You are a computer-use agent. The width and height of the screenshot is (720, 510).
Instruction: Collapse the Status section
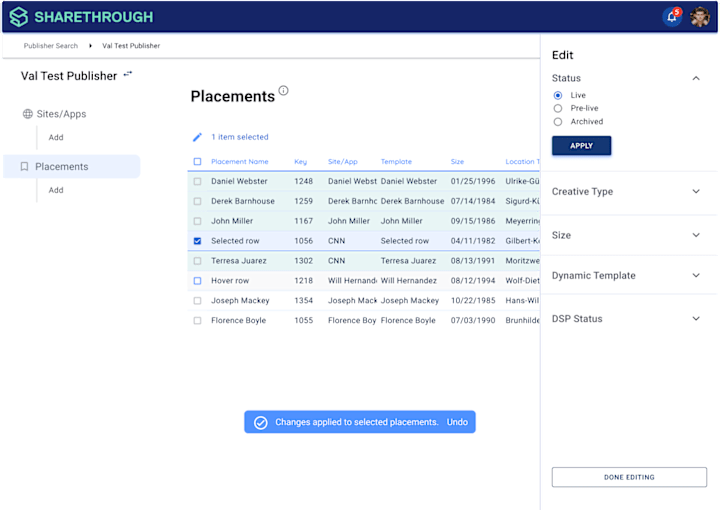point(696,78)
